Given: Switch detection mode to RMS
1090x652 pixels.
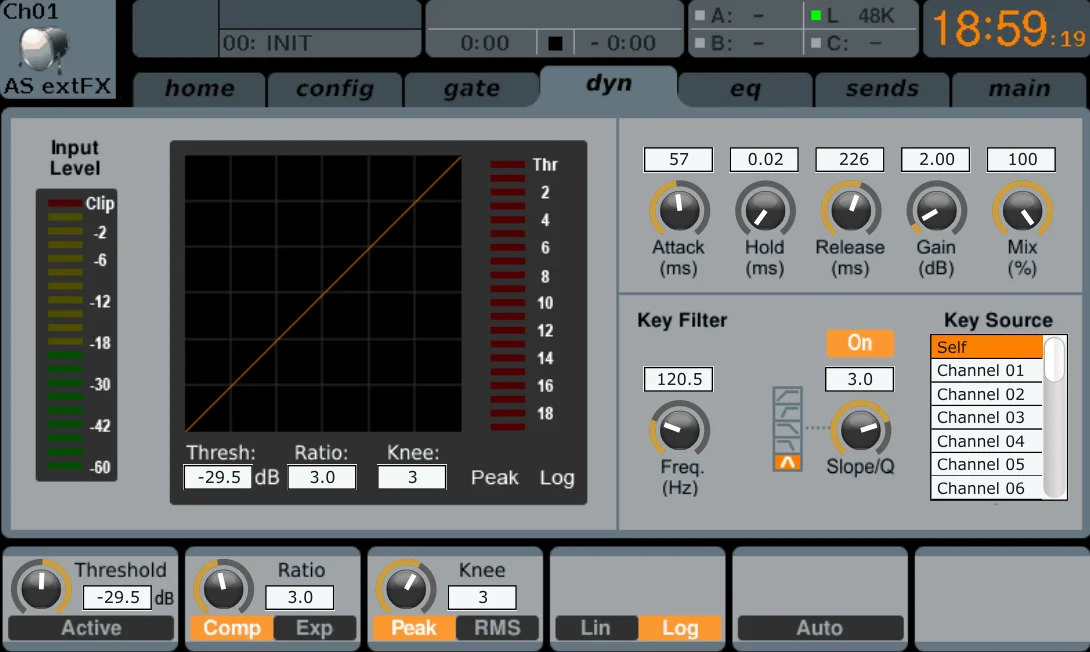Looking at the screenshot, I should 497,628.
